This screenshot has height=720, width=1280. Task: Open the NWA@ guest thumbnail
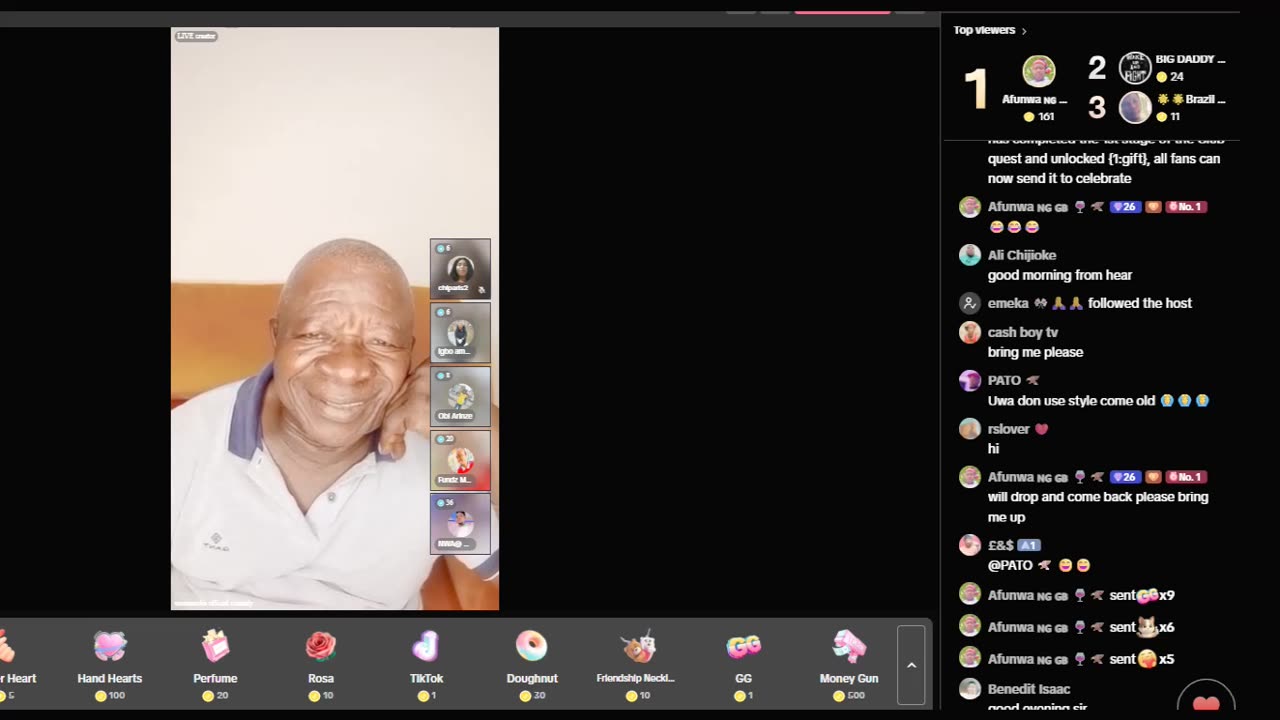pyautogui.click(x=460, y=524)
